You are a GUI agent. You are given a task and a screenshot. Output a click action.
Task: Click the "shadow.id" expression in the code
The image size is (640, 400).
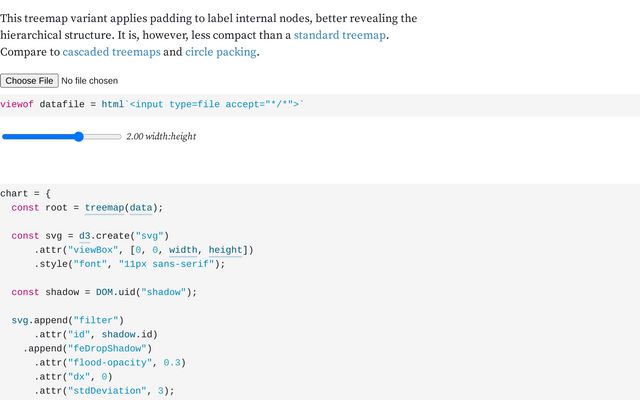point(127,335)
